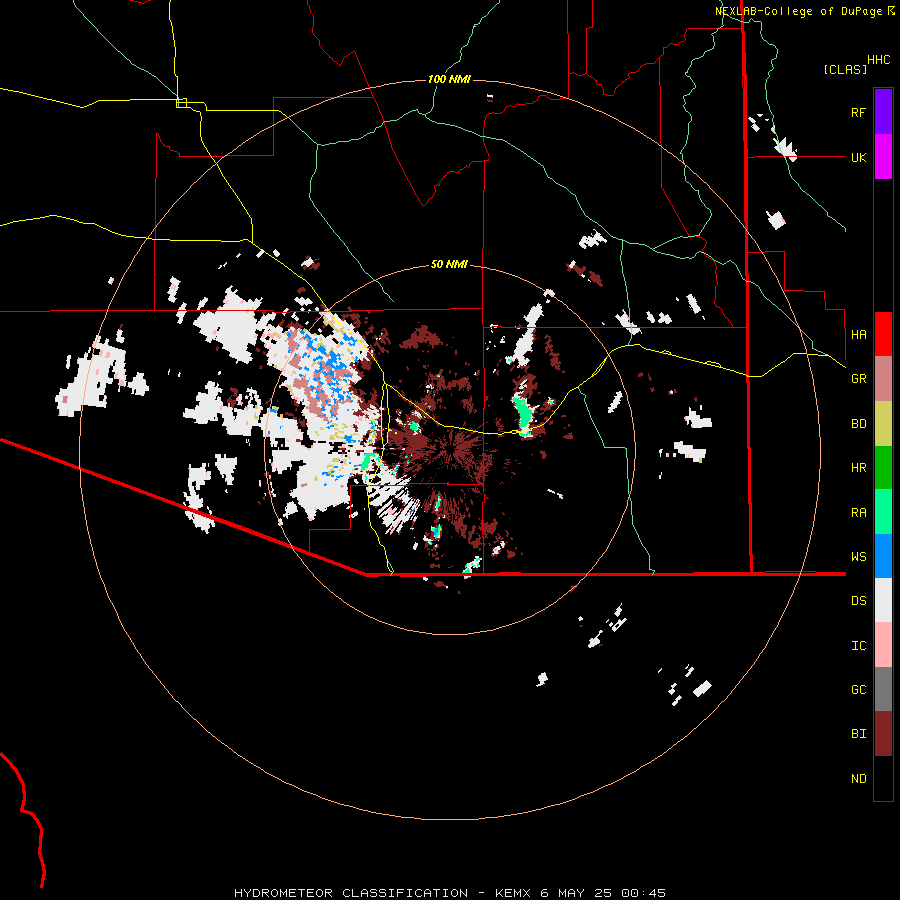Click the WS blue color swatch
Viewport: 900px width, 900px height.
click(883, 556)
